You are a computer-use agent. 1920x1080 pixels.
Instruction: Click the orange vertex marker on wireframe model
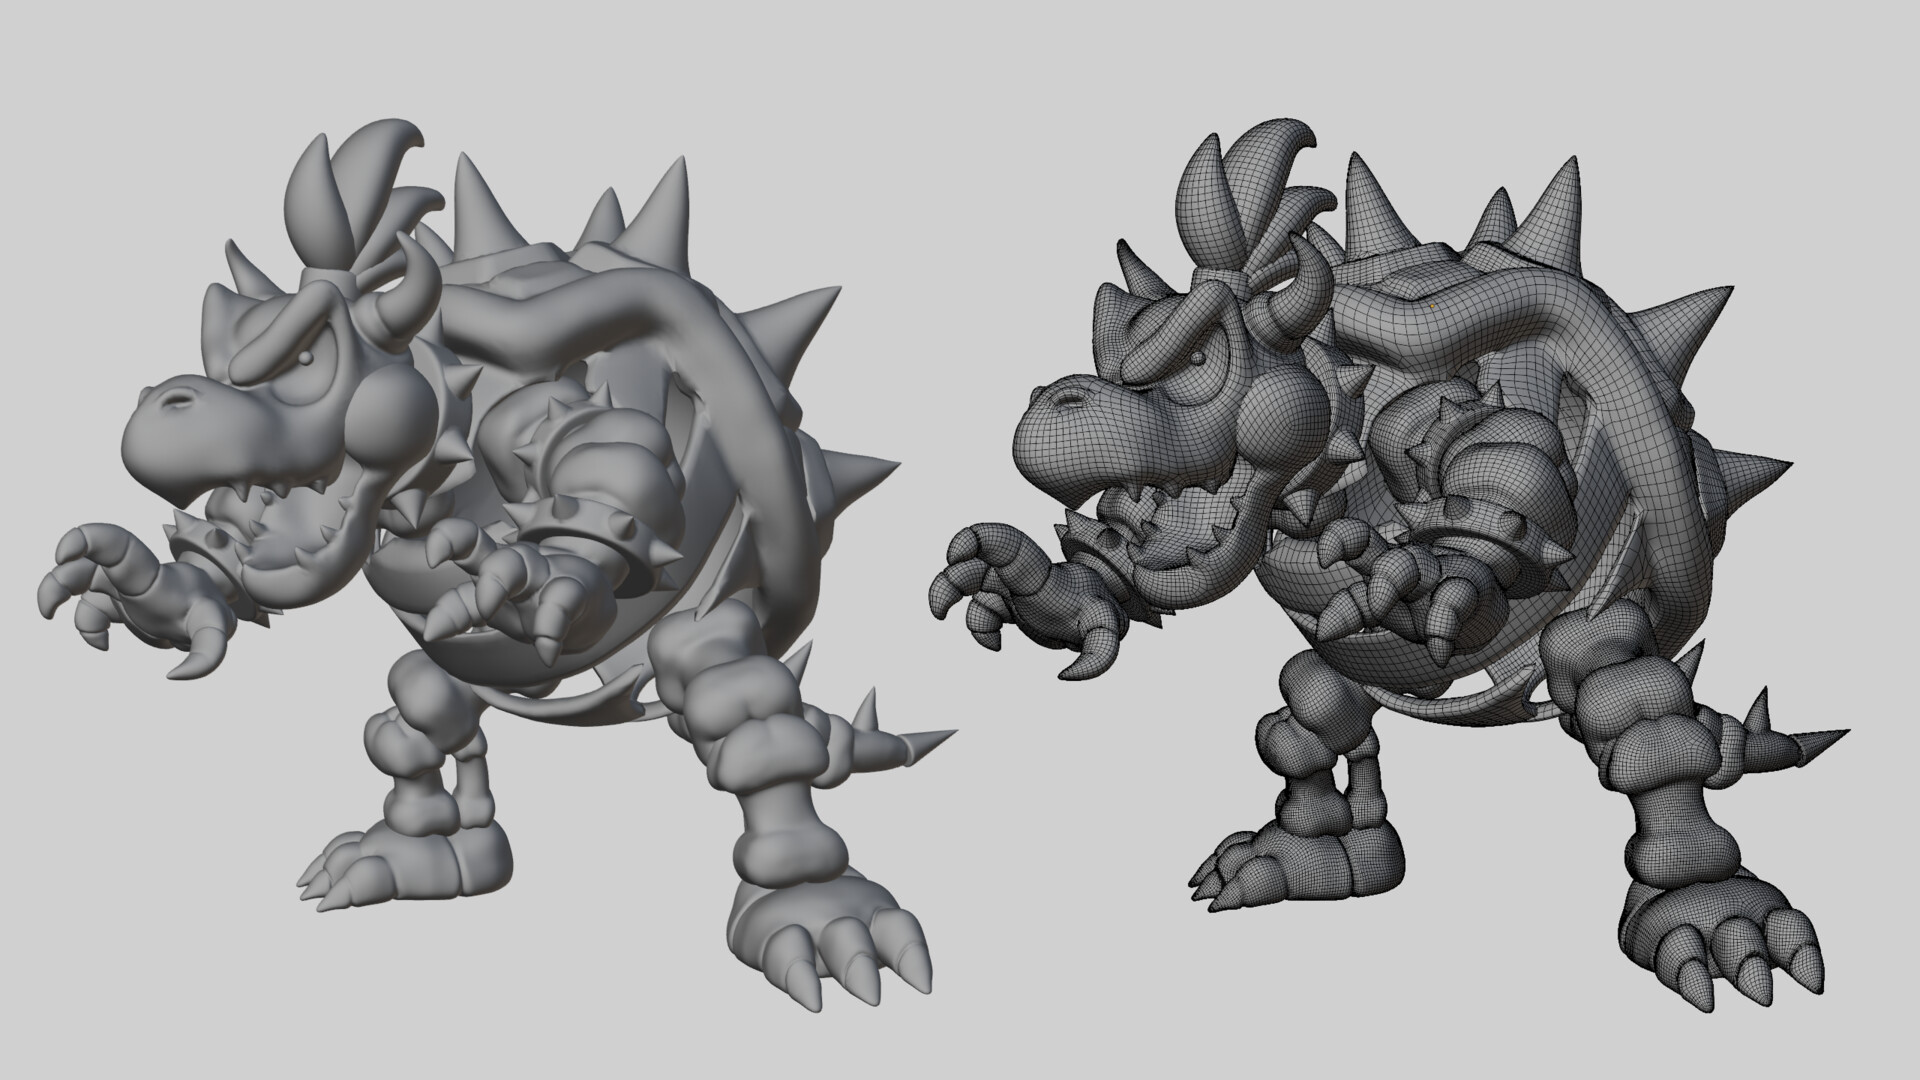tap(1432, 306)
